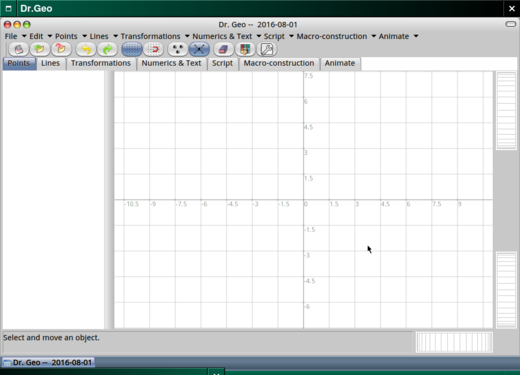Click the vertical splitter beside the tool panel
Image resolution: width=520 pixels, height=375 pixels.
(x=109, y=200)
